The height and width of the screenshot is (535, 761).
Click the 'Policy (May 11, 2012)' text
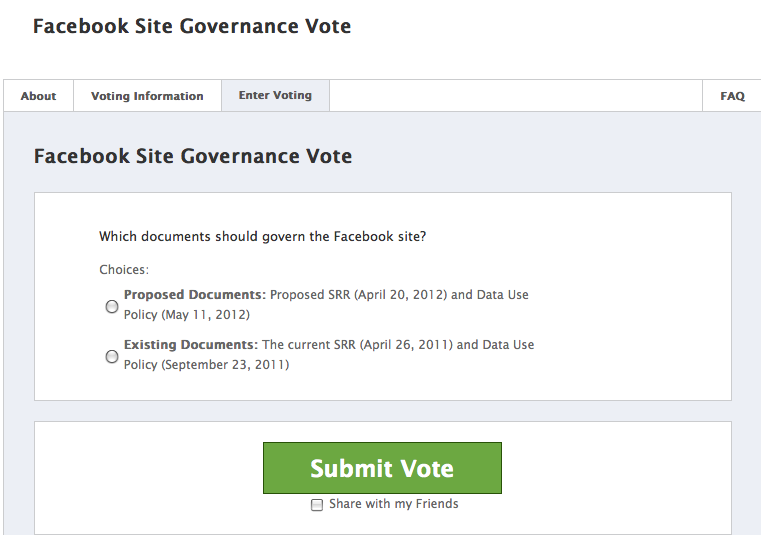tap(187, 315)
